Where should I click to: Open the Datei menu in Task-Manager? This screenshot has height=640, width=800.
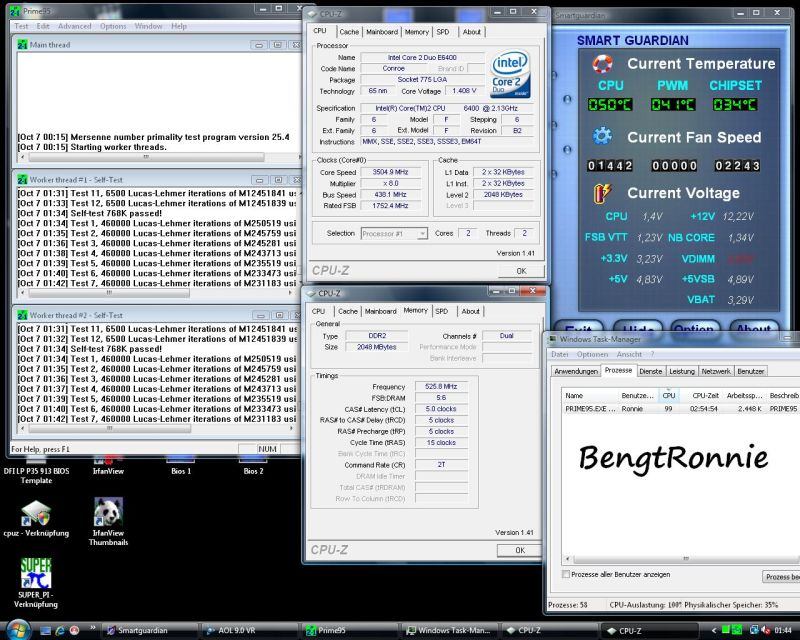coord(560,354)
